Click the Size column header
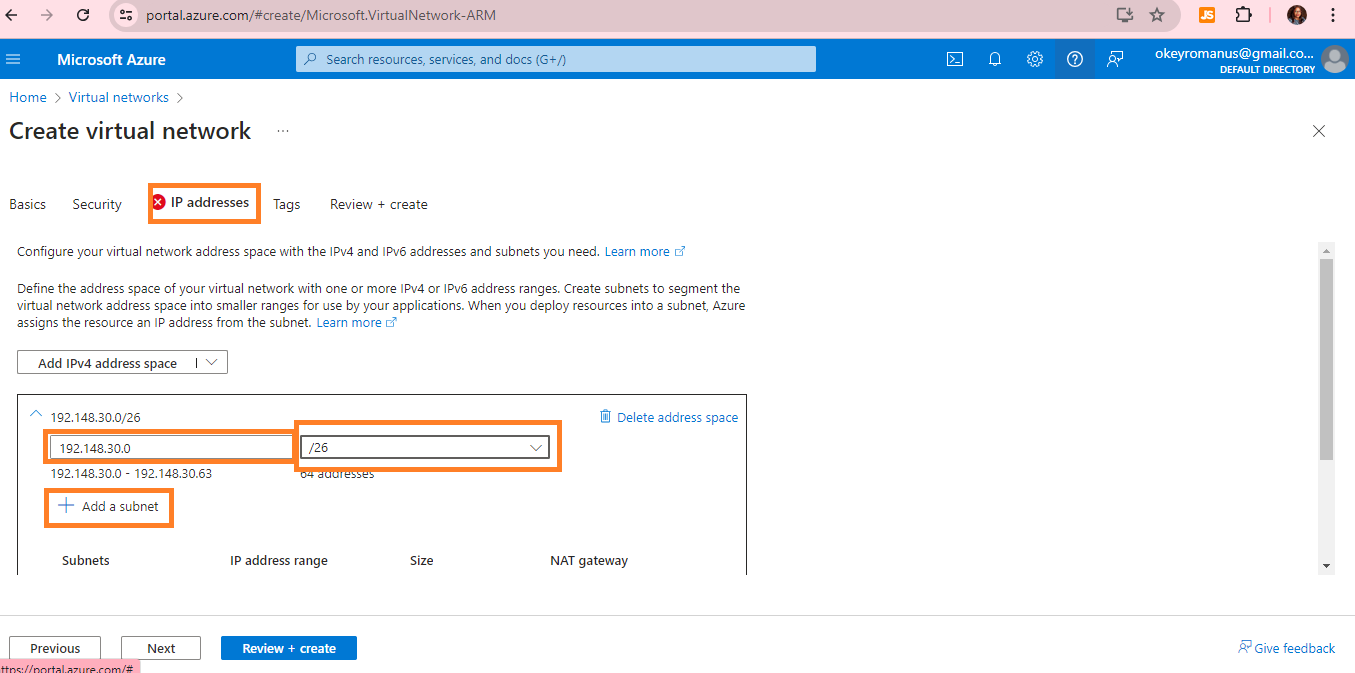The width and height of the screenshot is (1355, 673). point(422,560)
